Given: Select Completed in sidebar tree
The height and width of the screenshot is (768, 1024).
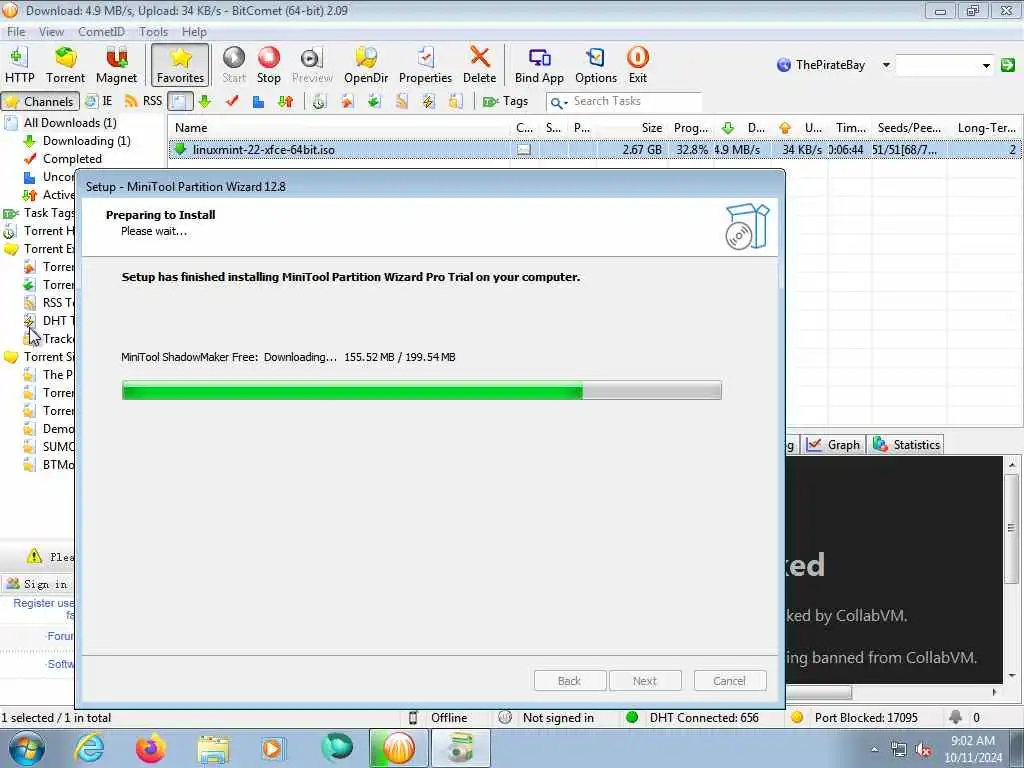Looking at the screenshot, I should pyautogui.click(x=72, y=159).
